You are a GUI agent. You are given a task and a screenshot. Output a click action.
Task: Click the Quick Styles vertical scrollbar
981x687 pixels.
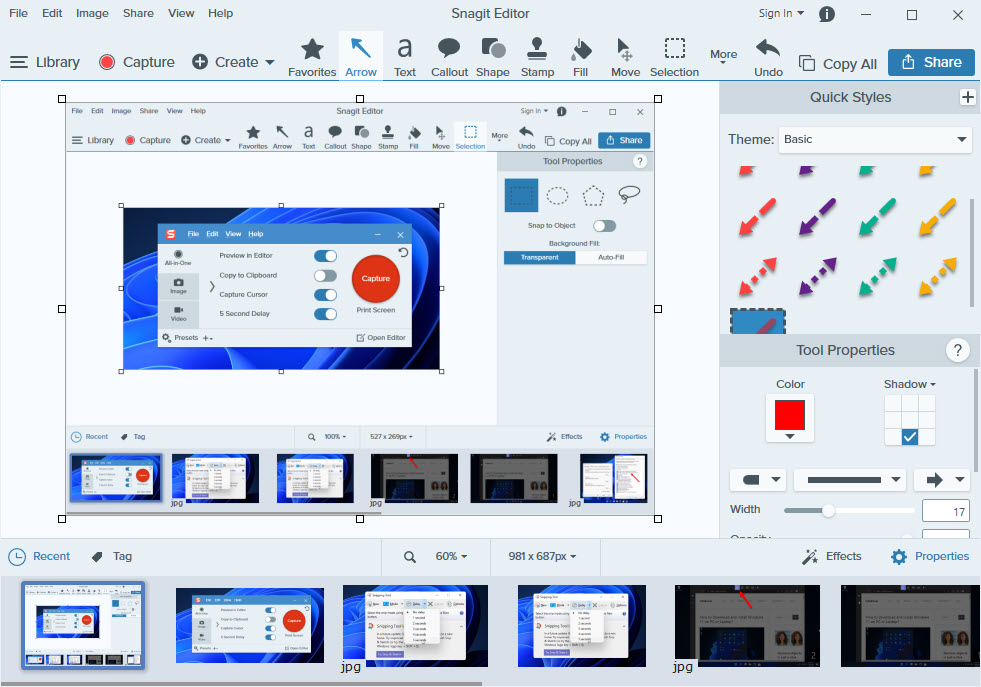972,253
